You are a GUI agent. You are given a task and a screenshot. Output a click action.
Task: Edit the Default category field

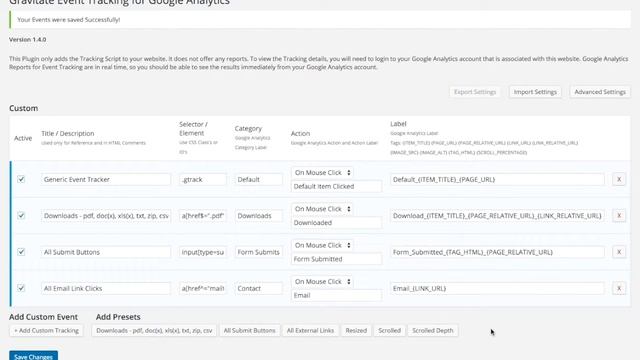point(258,179)
